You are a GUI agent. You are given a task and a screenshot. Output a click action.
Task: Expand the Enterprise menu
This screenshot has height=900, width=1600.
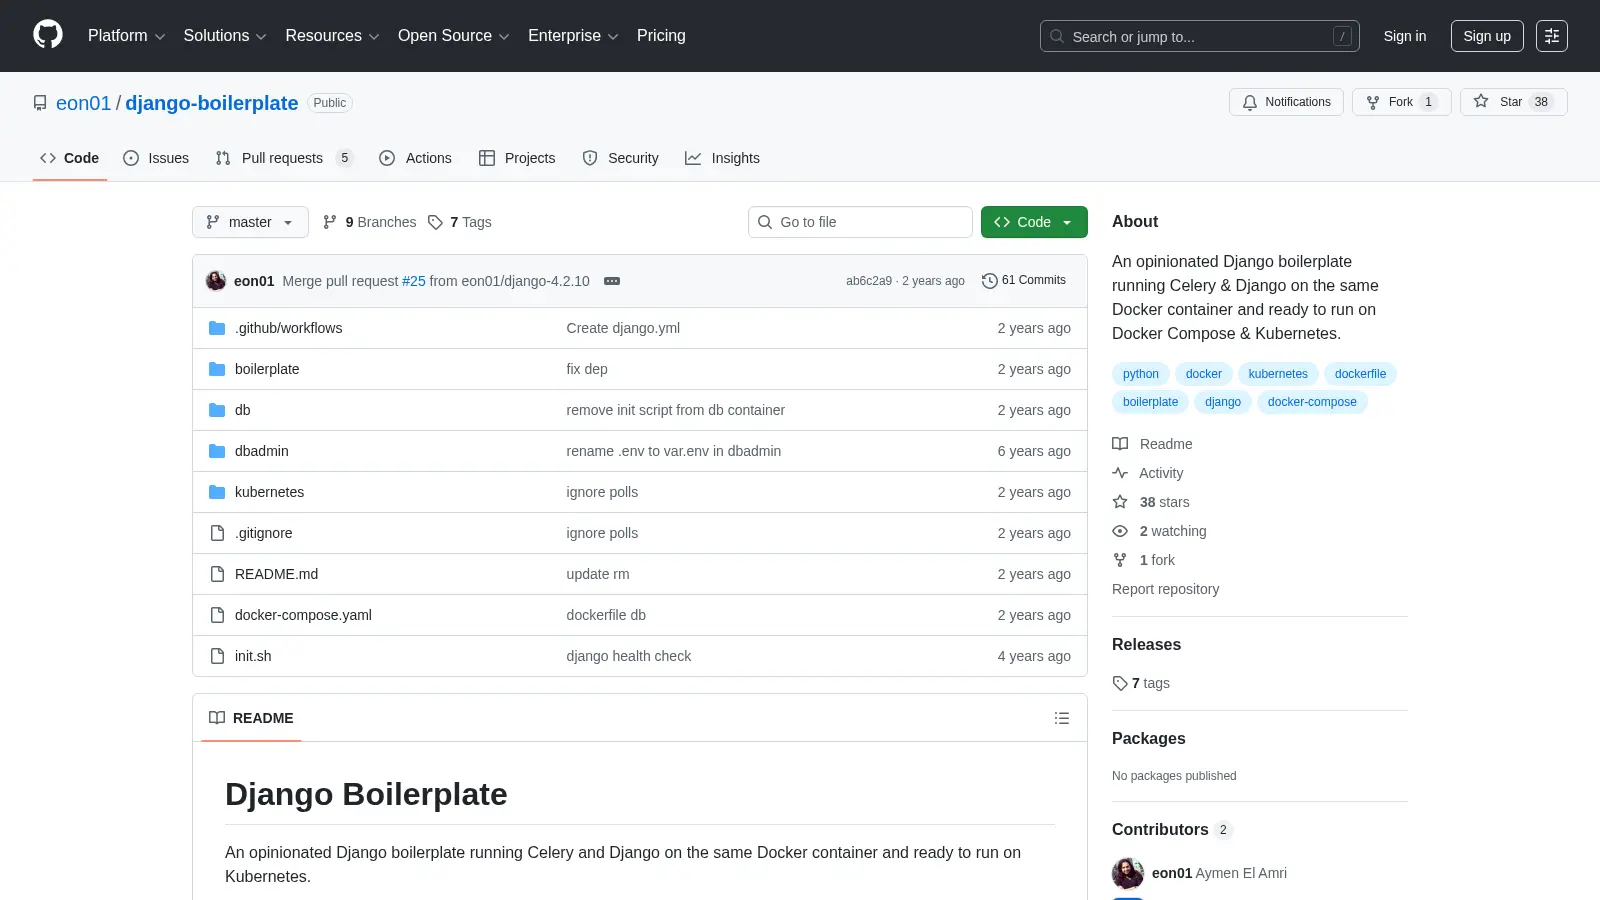tap(573, 36)
